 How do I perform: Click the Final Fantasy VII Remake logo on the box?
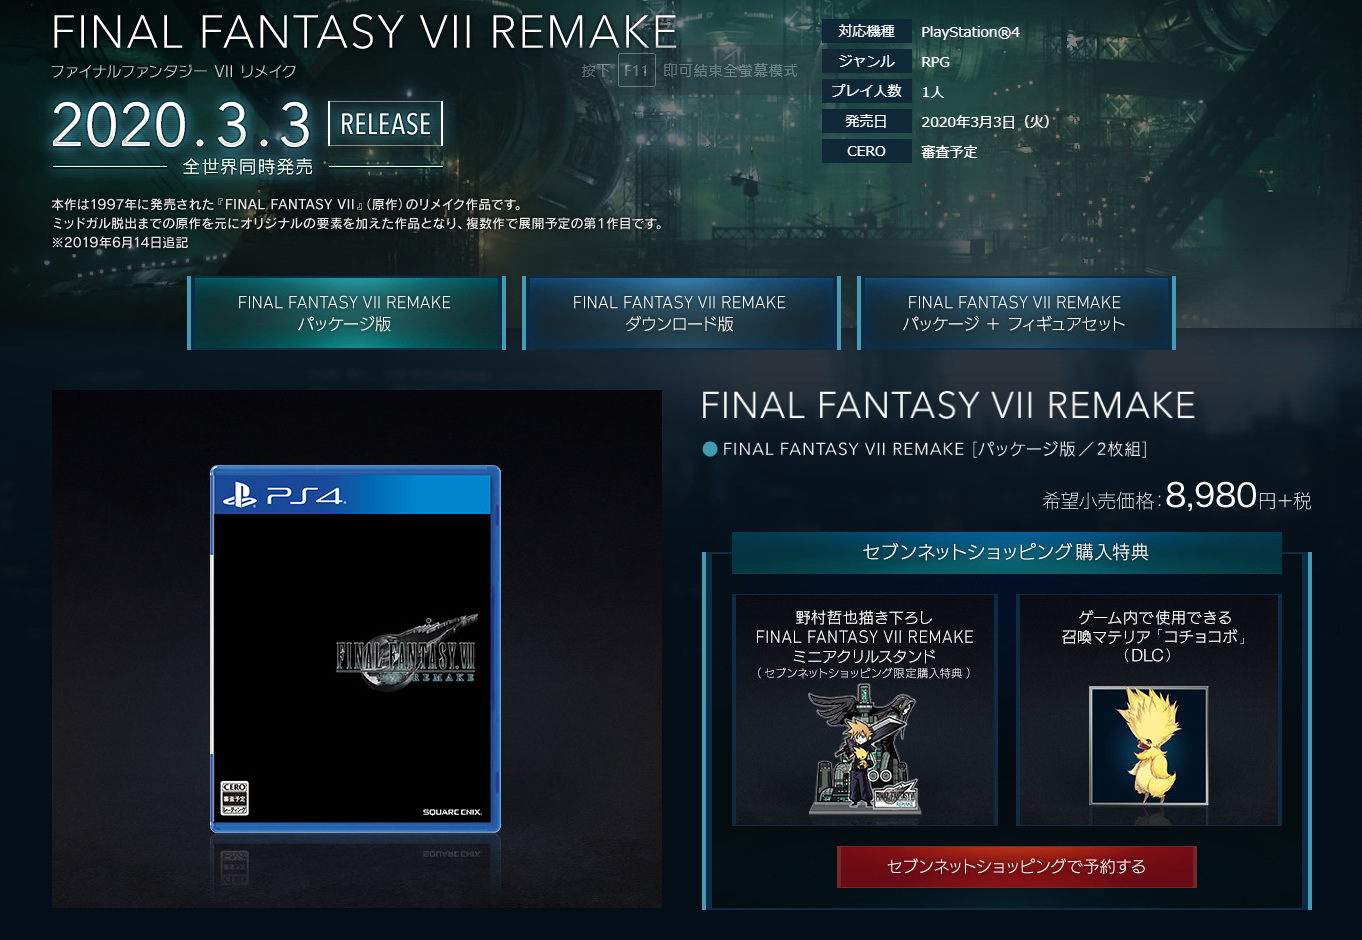click(x=406, y=653)
